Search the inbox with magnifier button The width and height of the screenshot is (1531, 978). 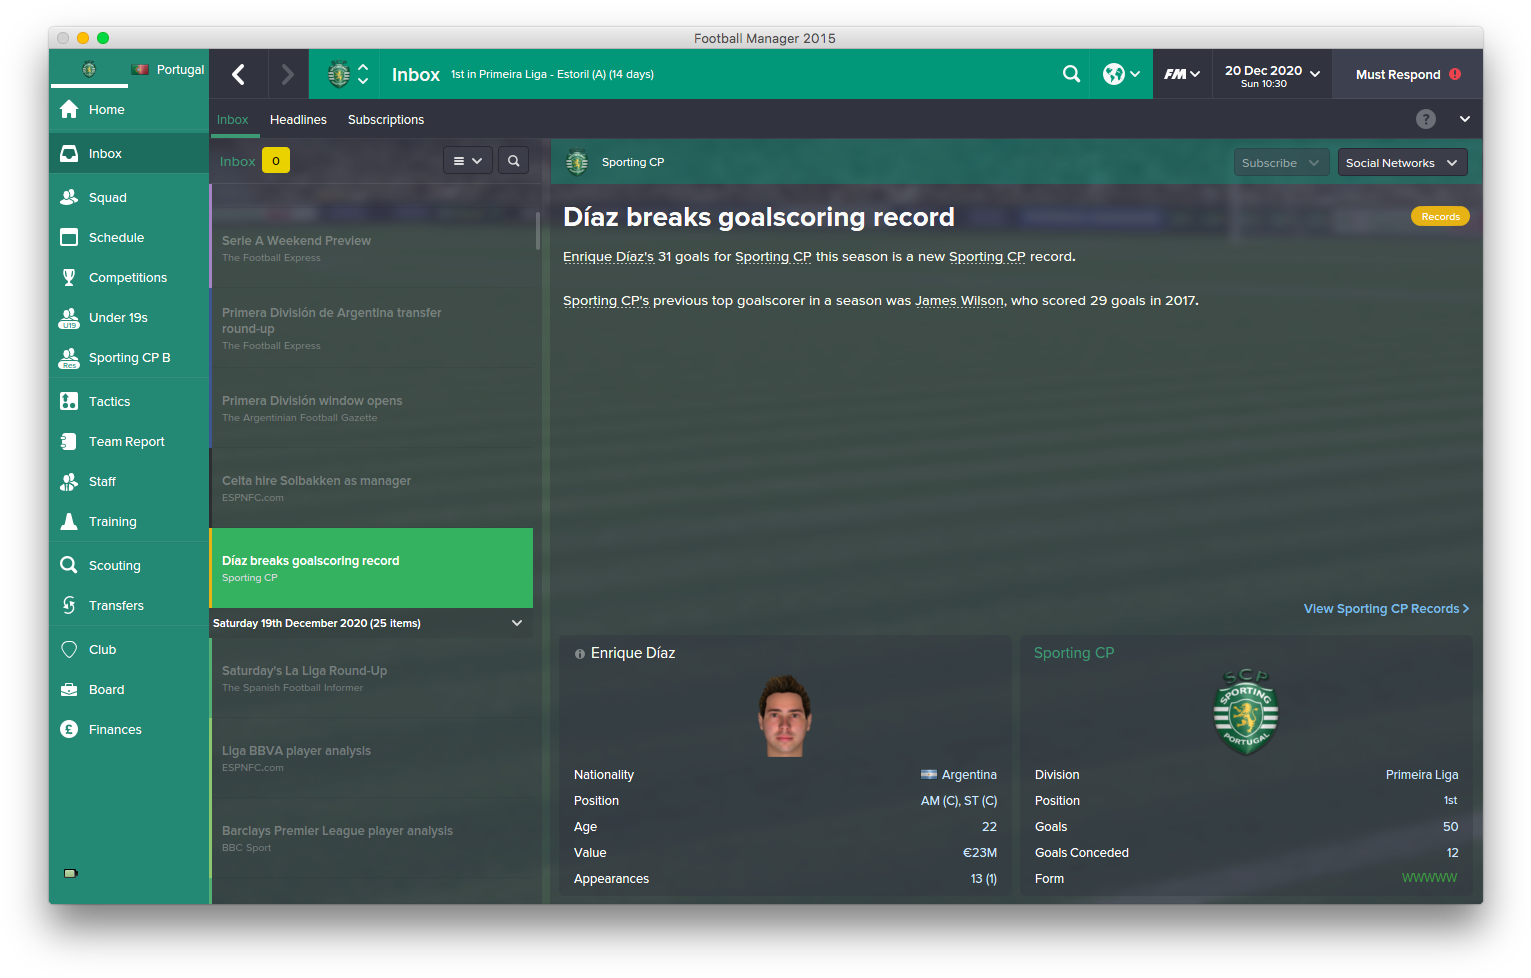(x=514, y=161)
